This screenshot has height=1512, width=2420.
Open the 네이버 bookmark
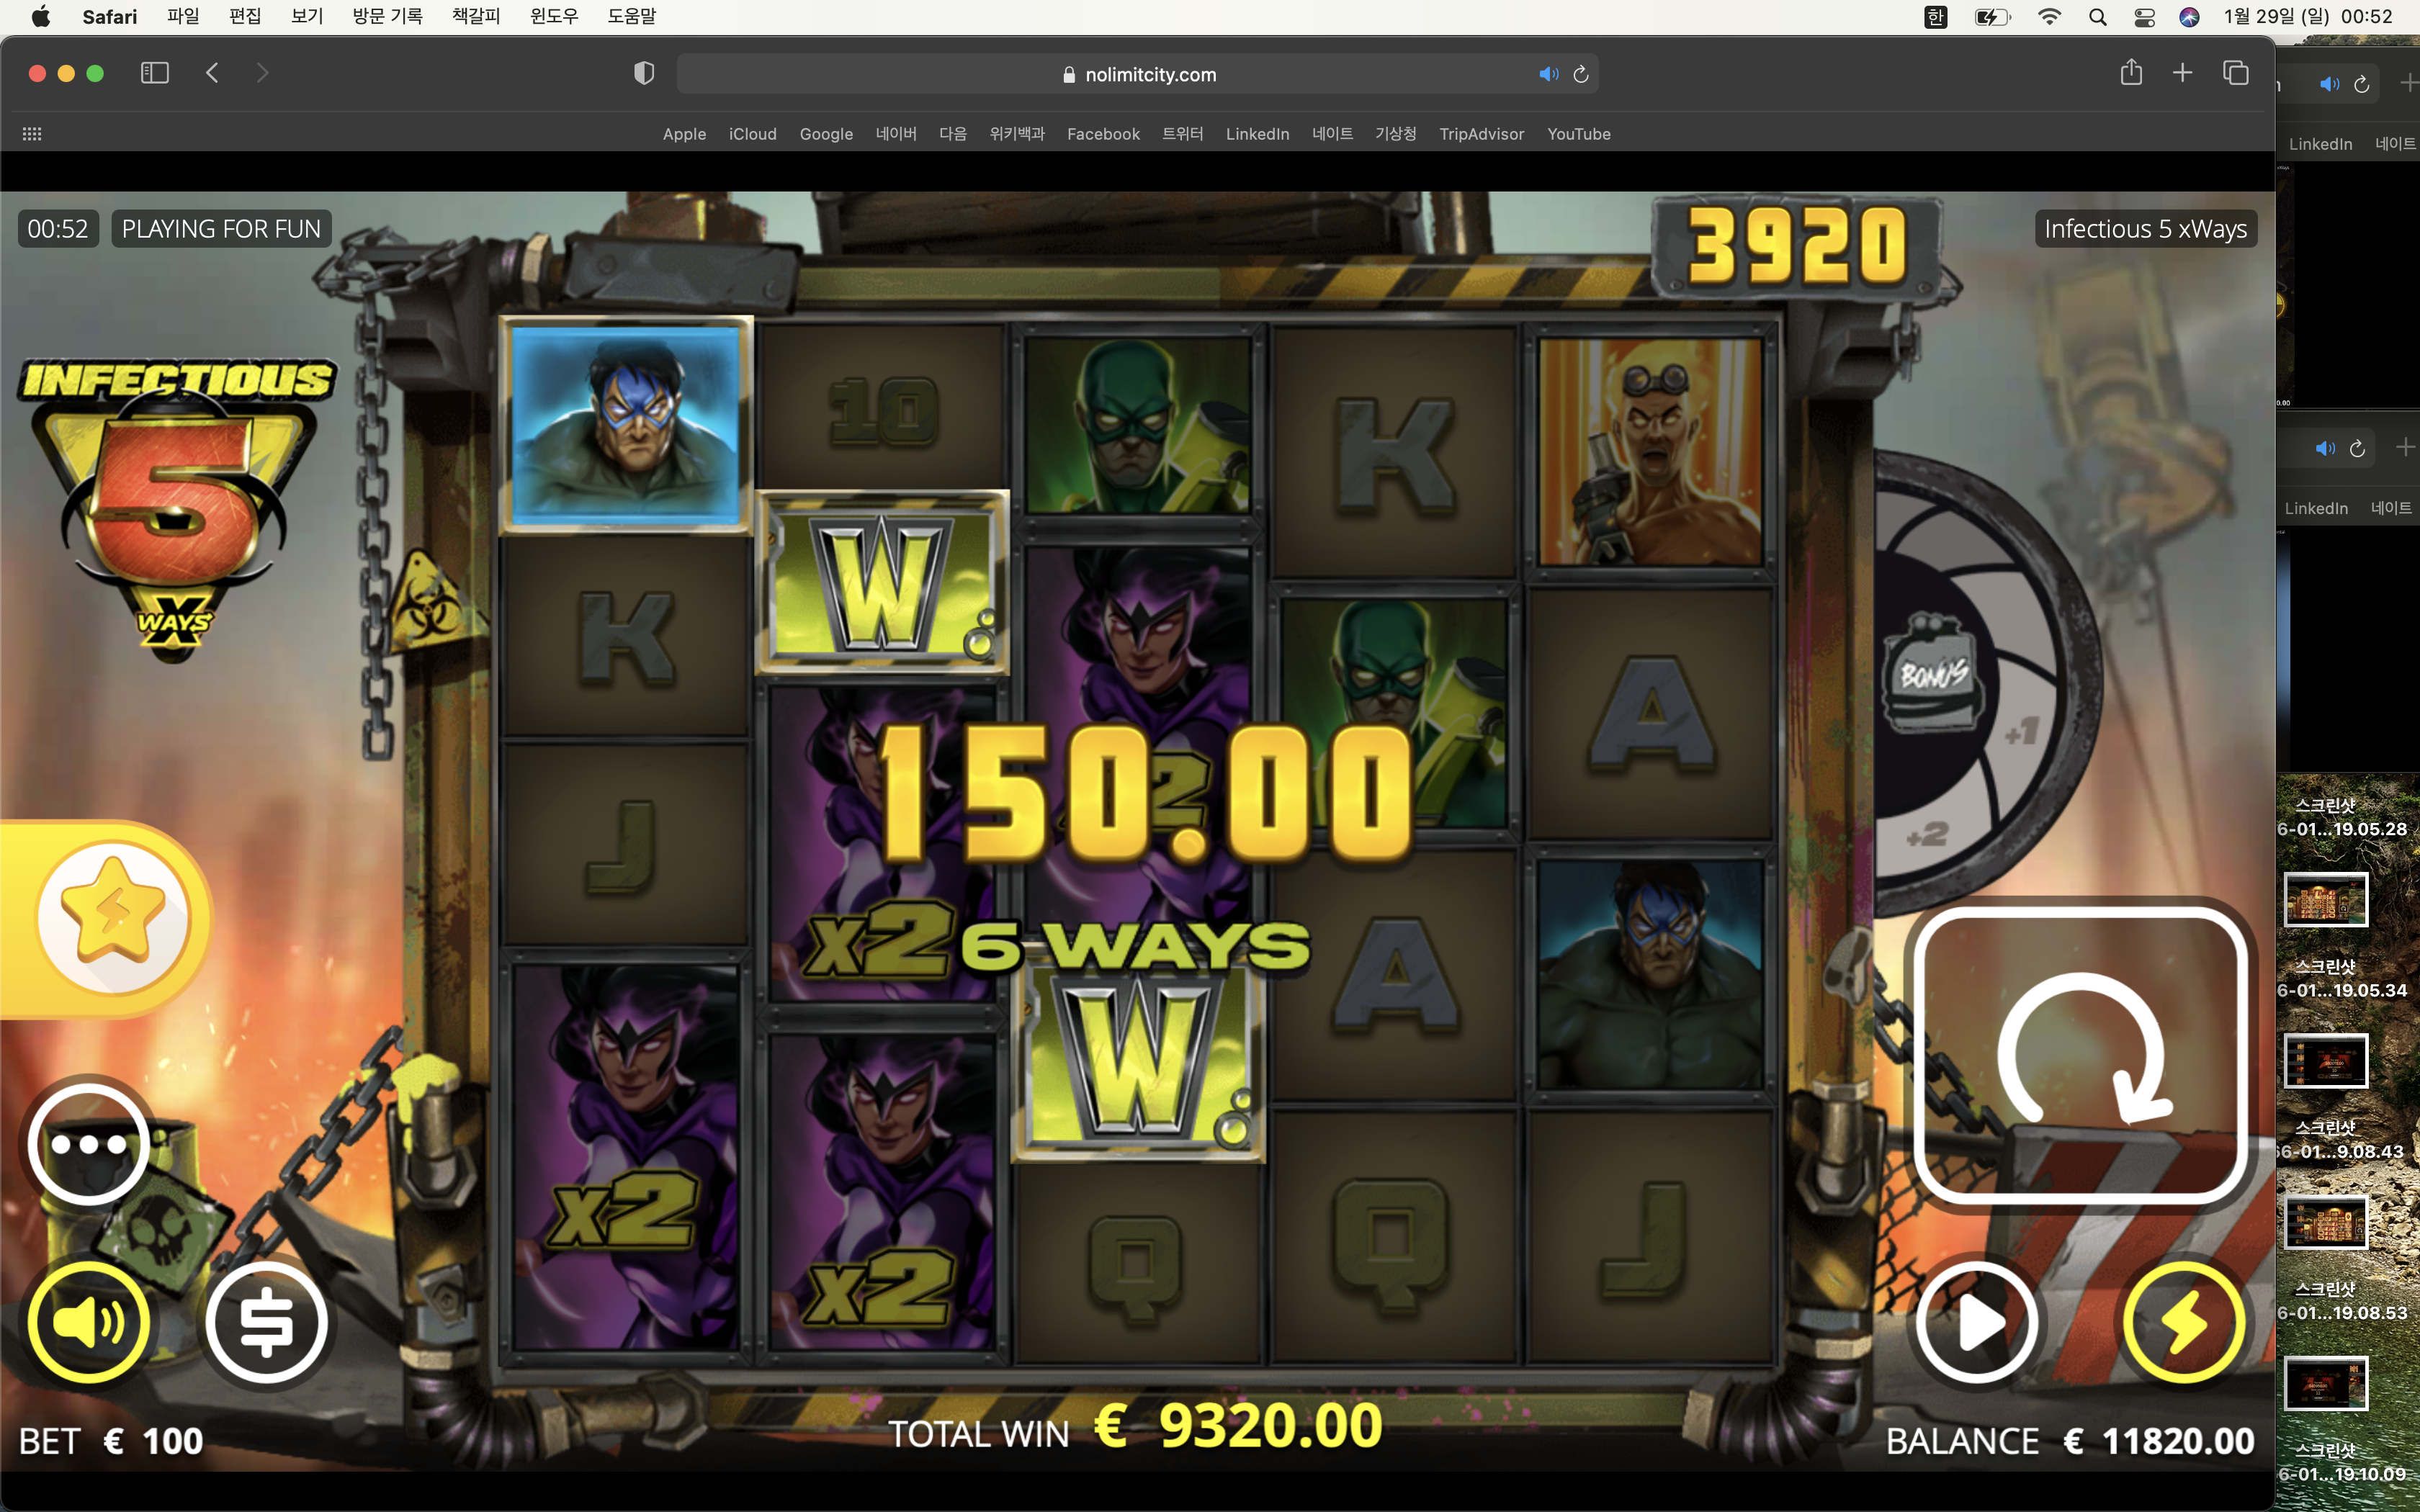click(x=896, y=134)
